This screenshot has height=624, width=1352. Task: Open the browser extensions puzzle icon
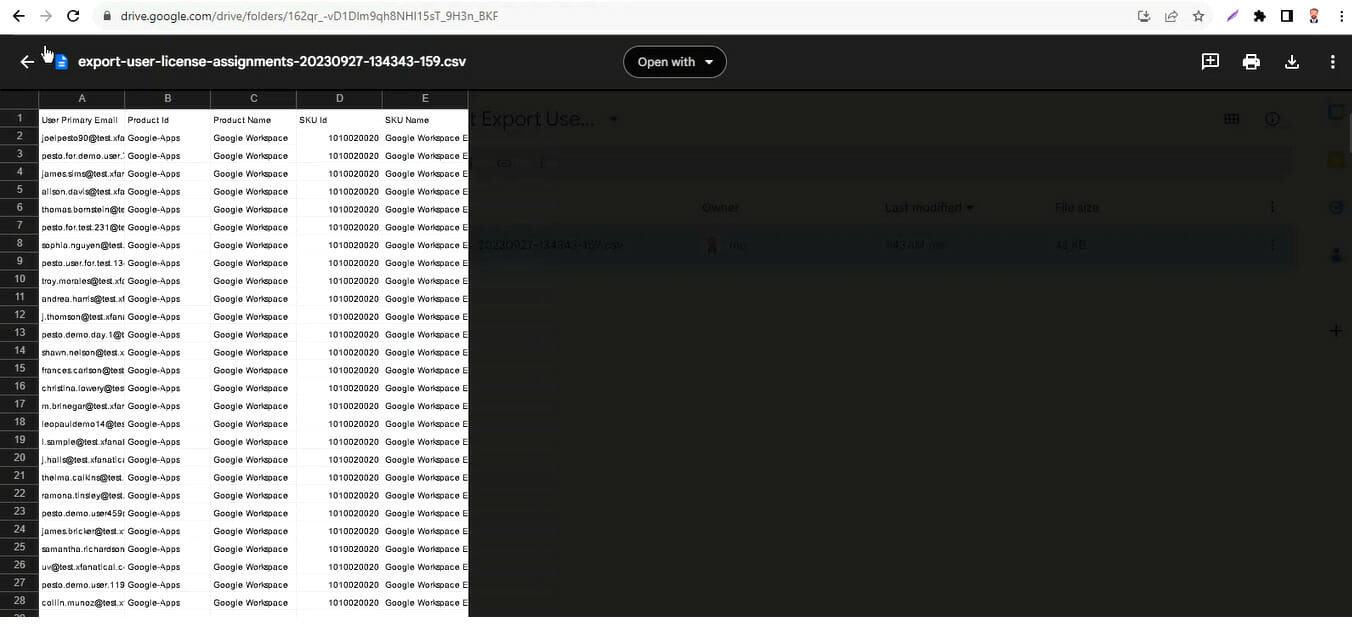pyautogui.click(x=1260, y=15)
